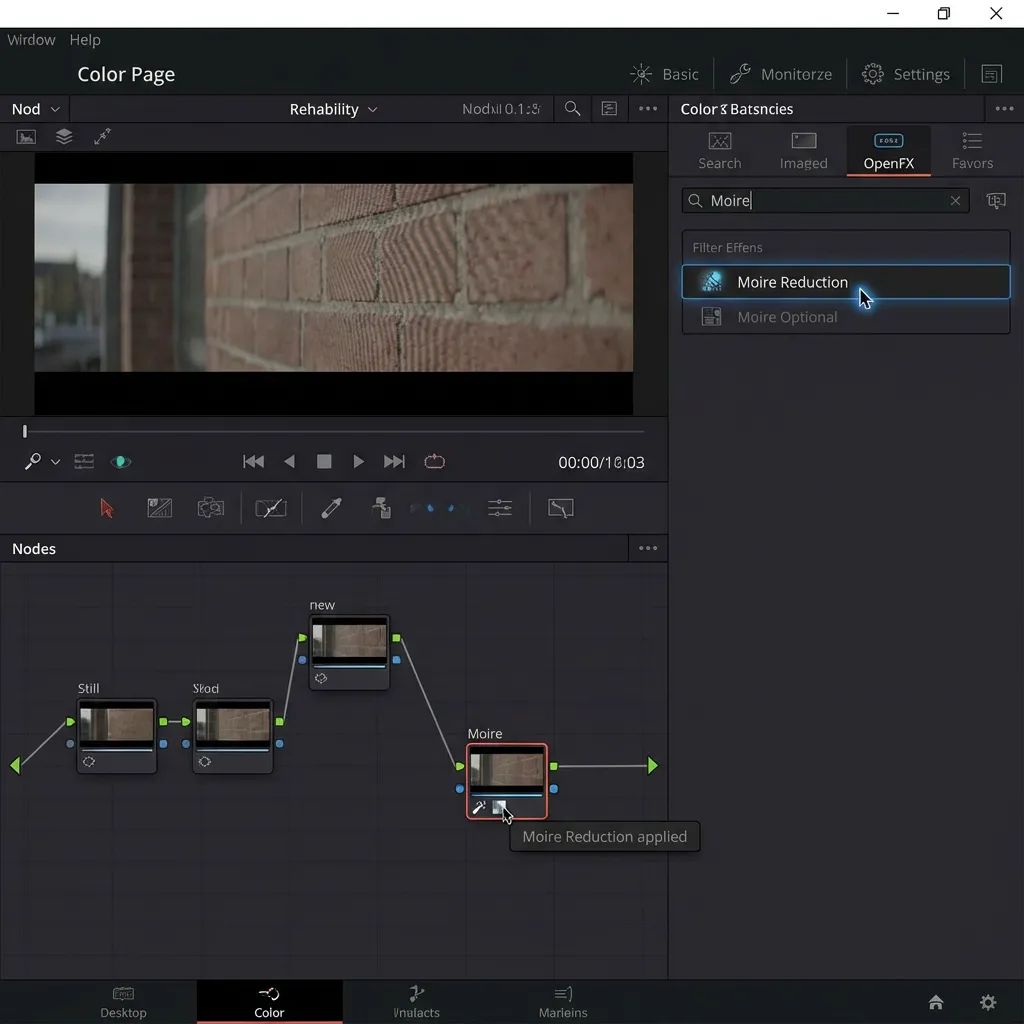Image resolution: width=1024 pixels, height=1024 pixels.
Task: Click the playback scrubber handle
Action: tap(25, 431)
